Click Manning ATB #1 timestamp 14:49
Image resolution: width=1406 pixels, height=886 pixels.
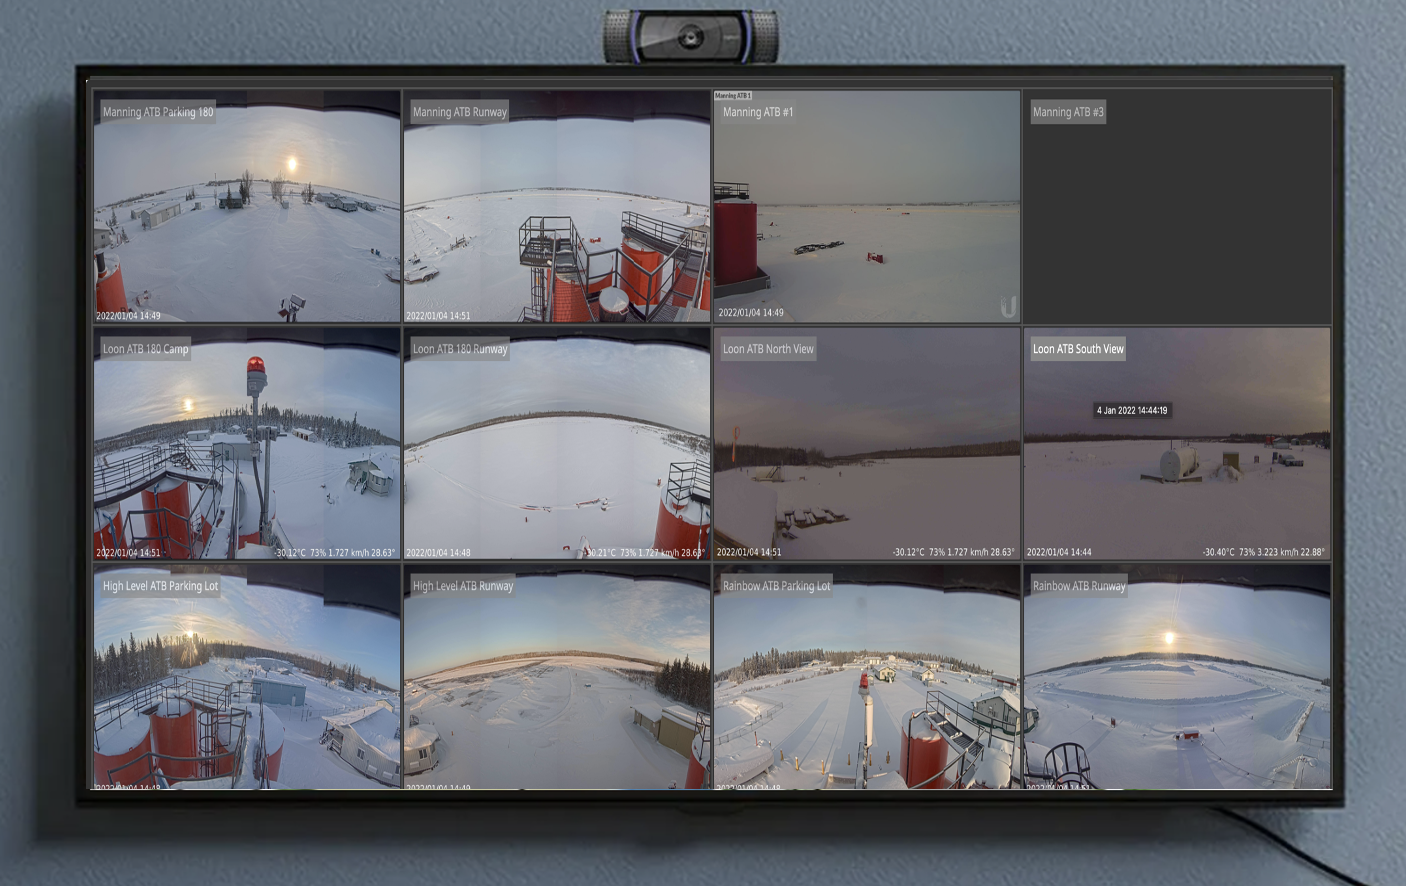(x=751, y=313)
